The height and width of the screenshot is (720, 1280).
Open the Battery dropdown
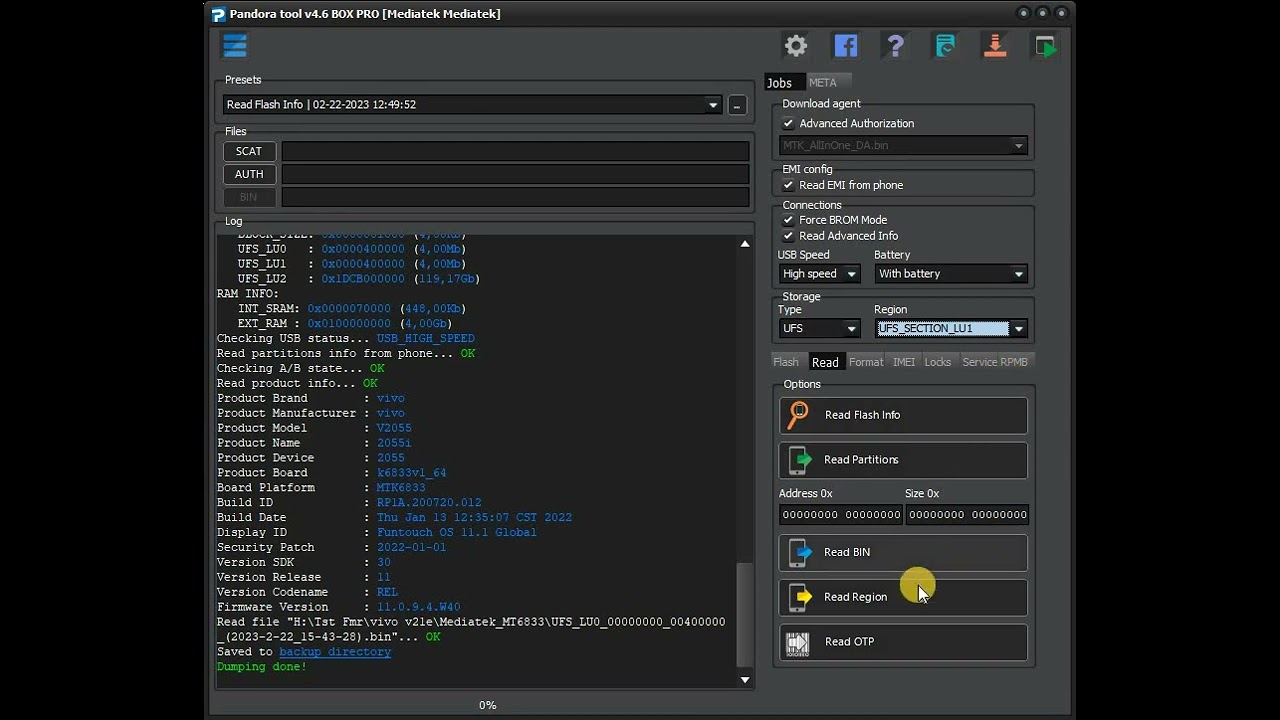click(951, 274)
